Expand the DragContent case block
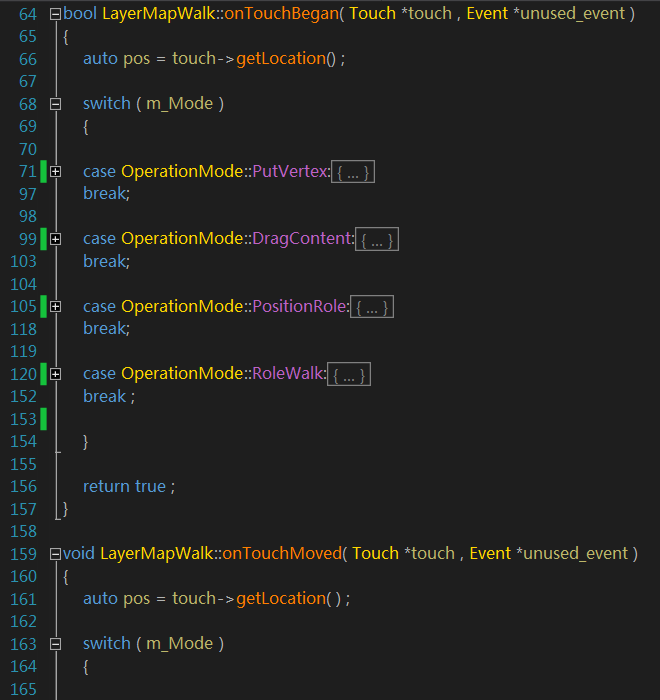The width and height of the screenshot is (660, 700). 55,240
